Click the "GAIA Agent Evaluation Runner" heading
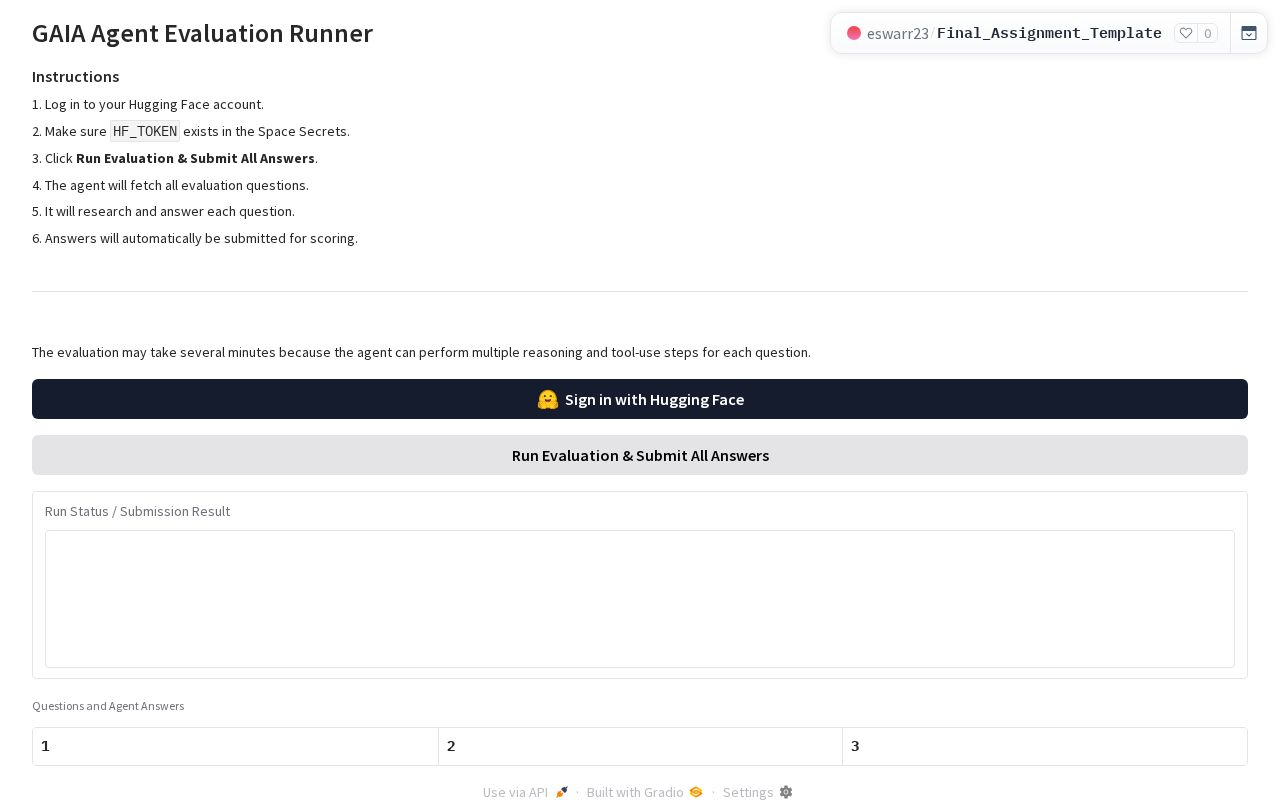 click(202, 33)
